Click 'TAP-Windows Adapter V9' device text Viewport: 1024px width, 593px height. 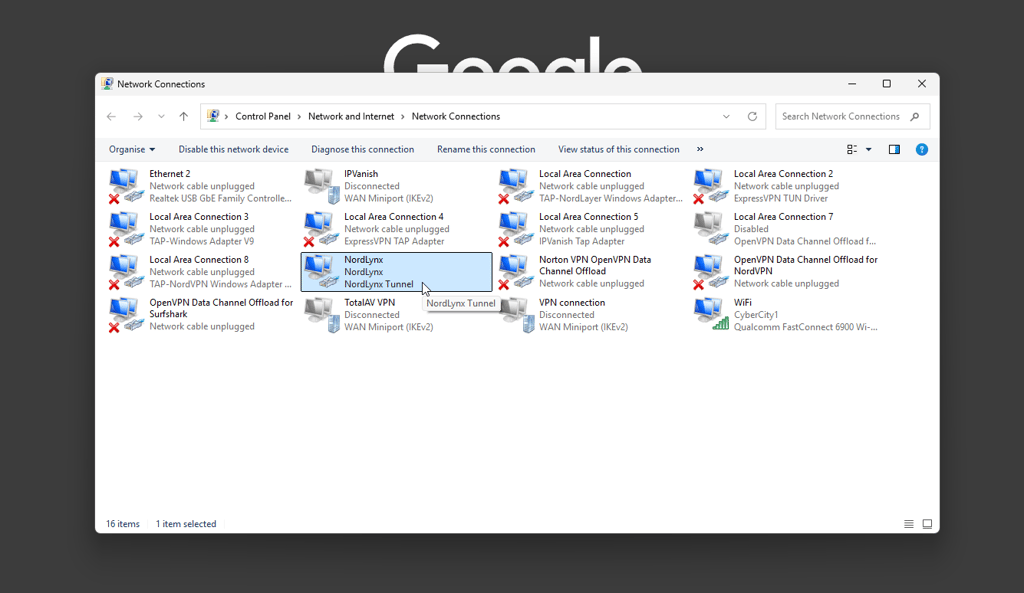pyautogui.click(x=202, y=242)
